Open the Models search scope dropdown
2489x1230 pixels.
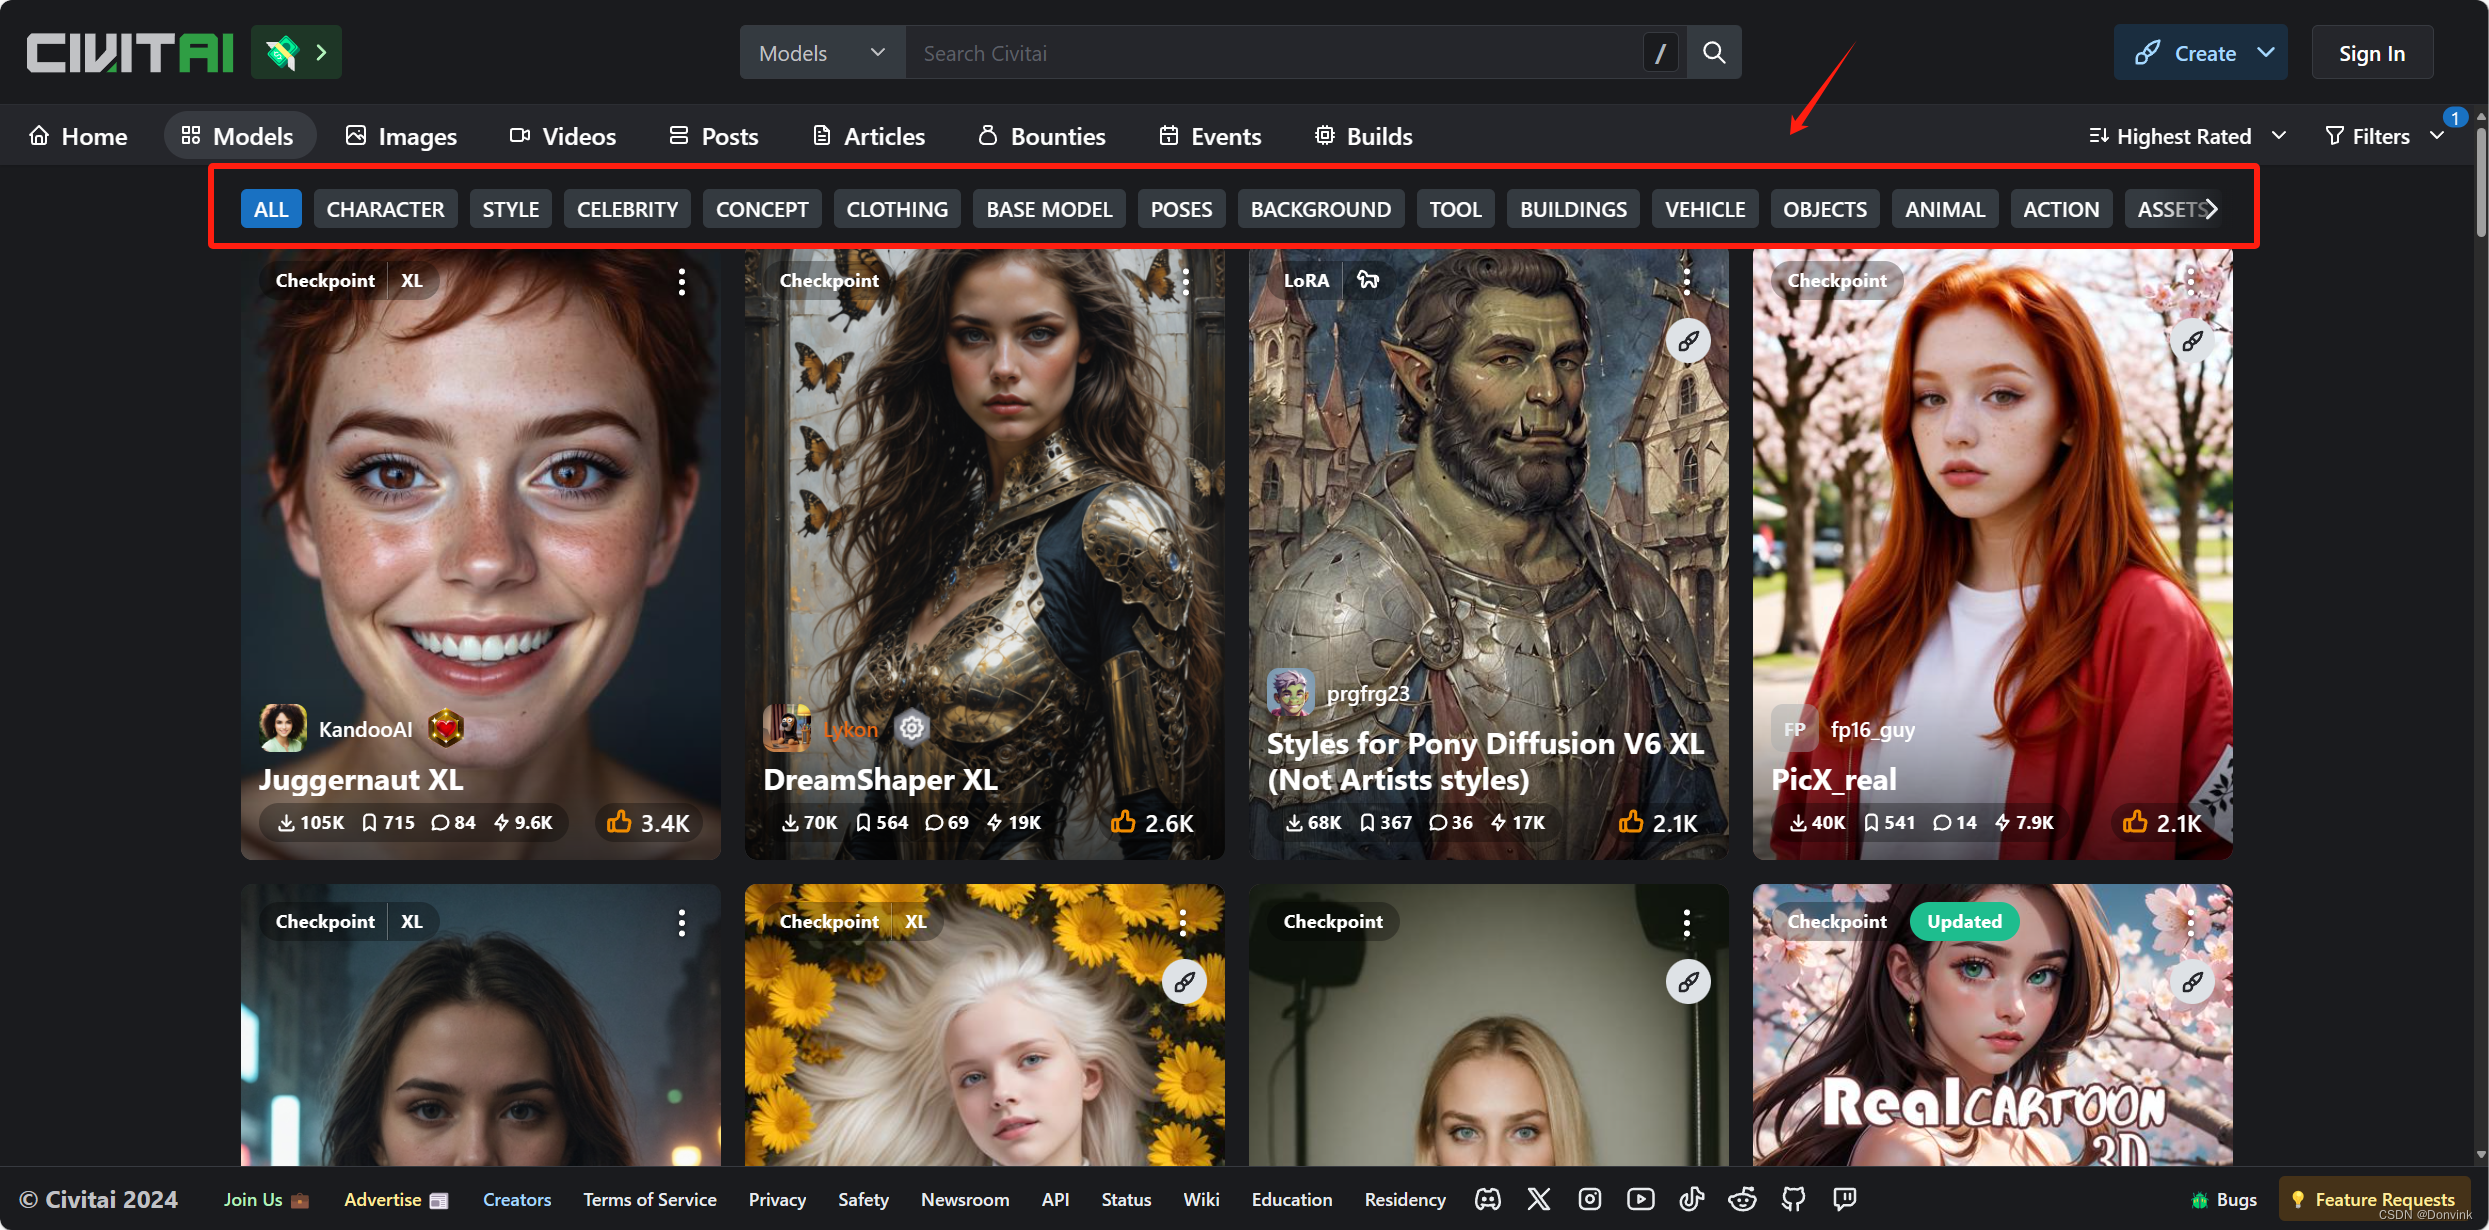point(822,53)
